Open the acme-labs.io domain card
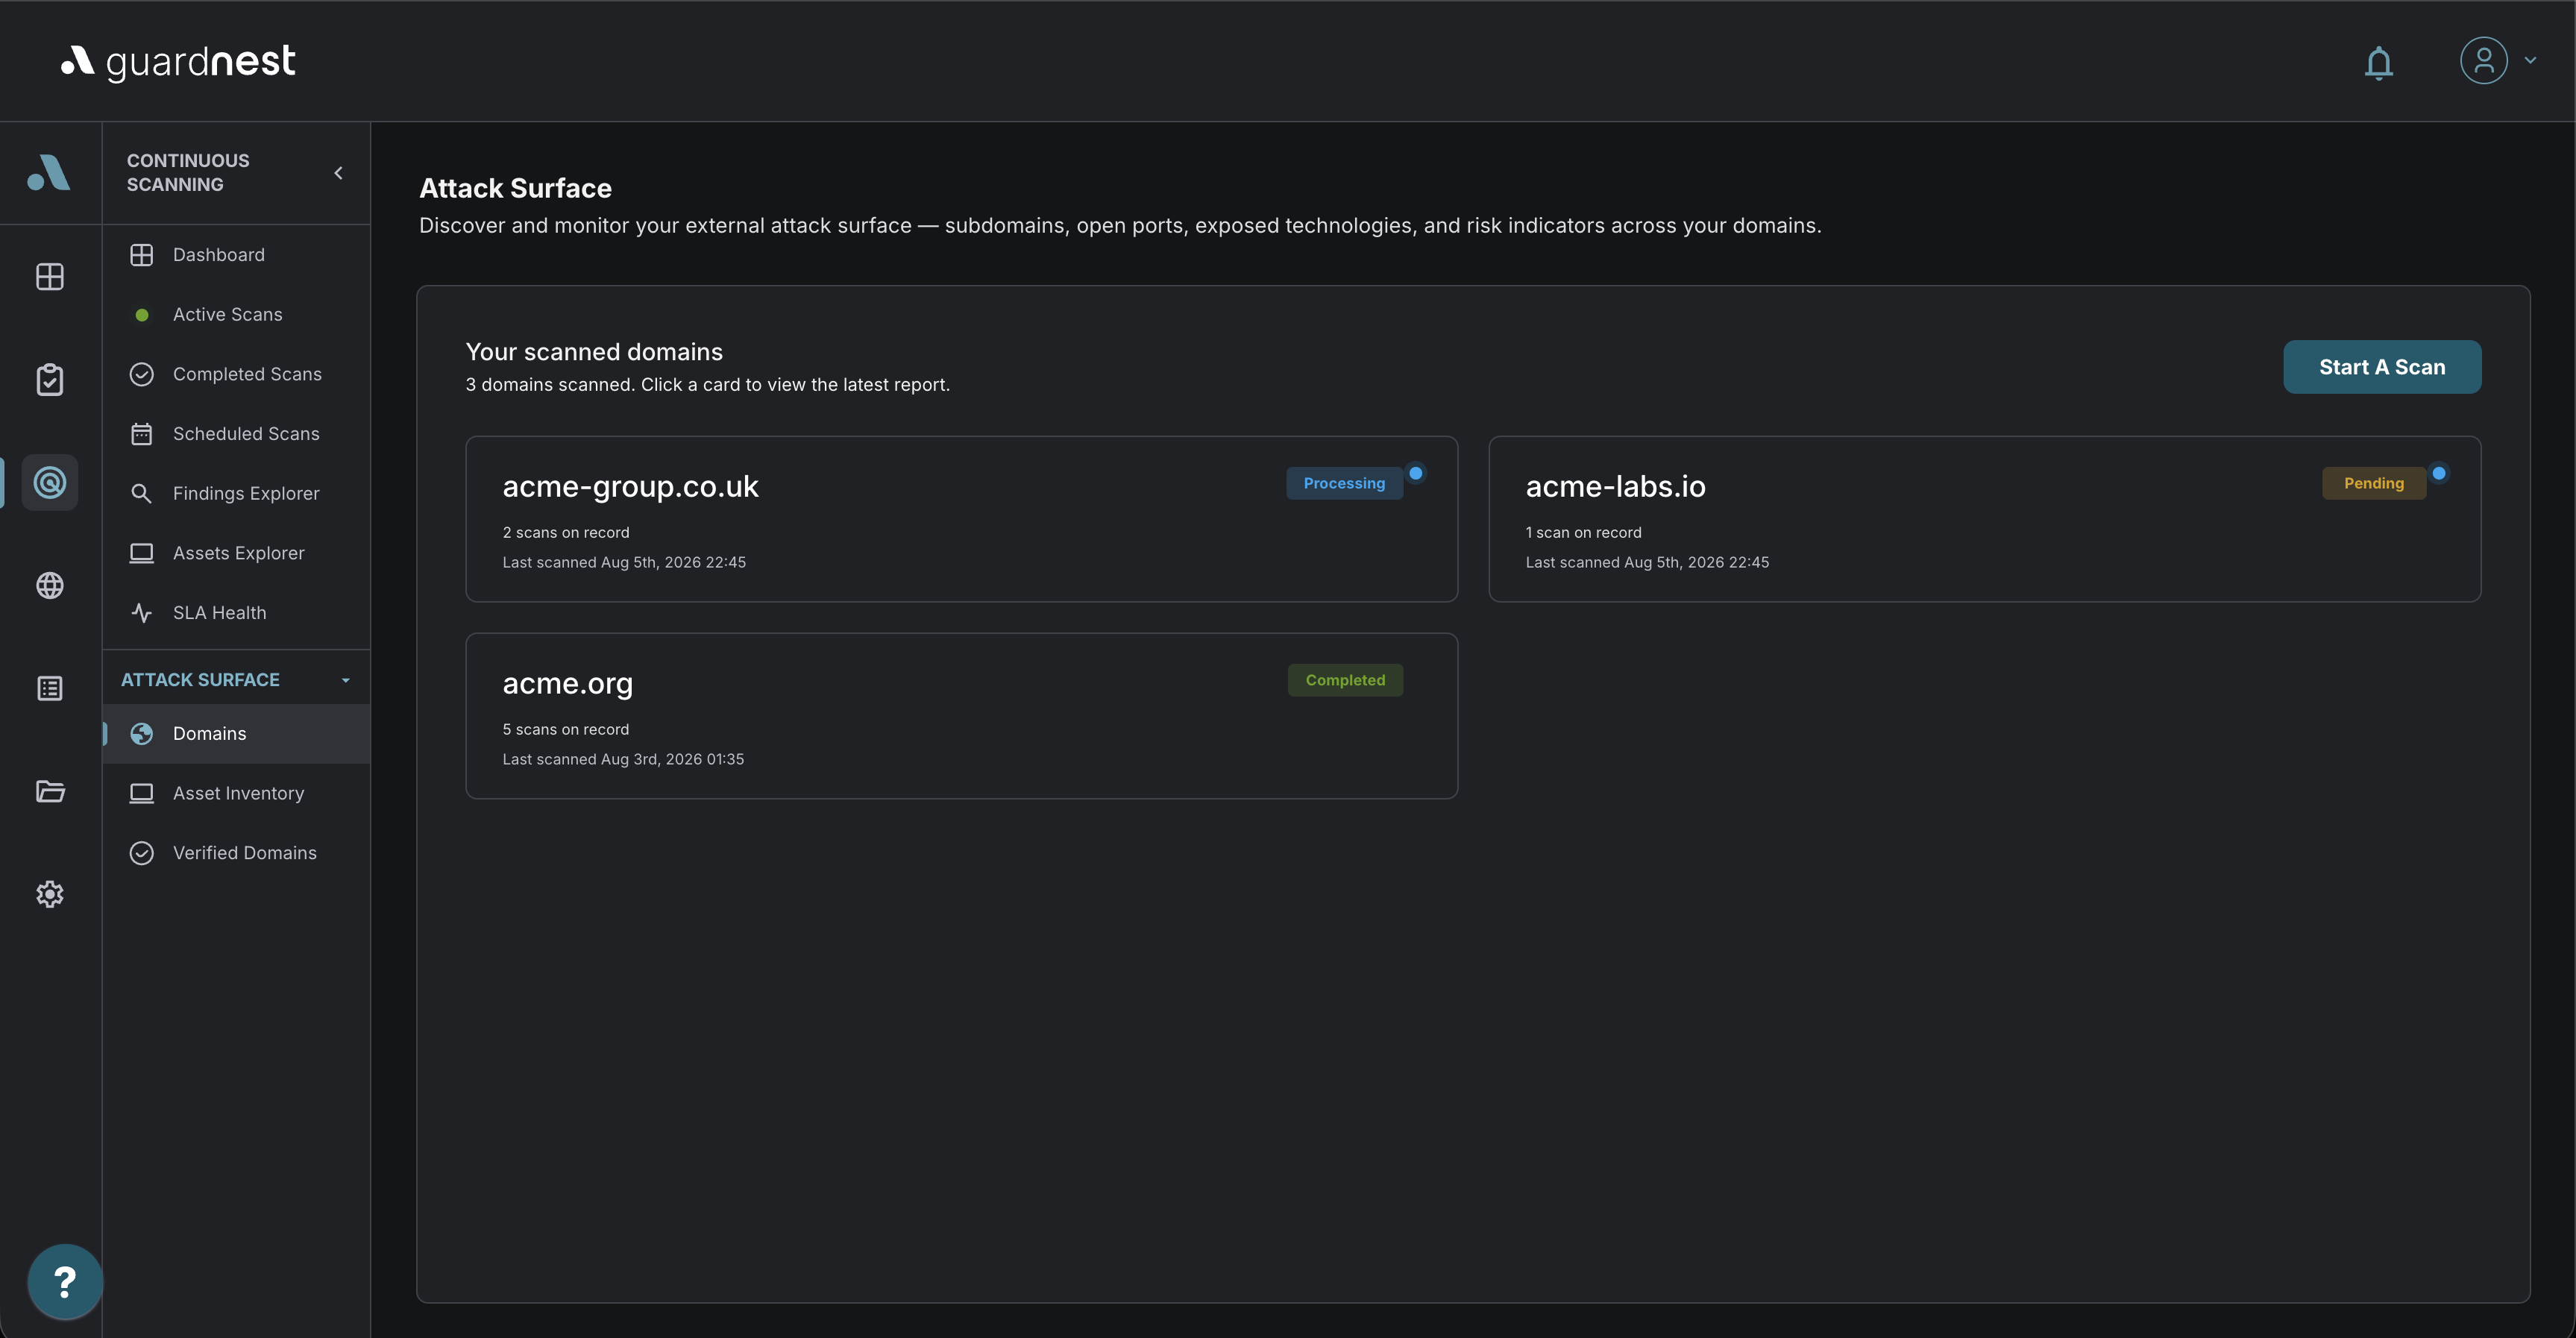This screenshot has width=2576, height=1338. (x=1984, y=519)
